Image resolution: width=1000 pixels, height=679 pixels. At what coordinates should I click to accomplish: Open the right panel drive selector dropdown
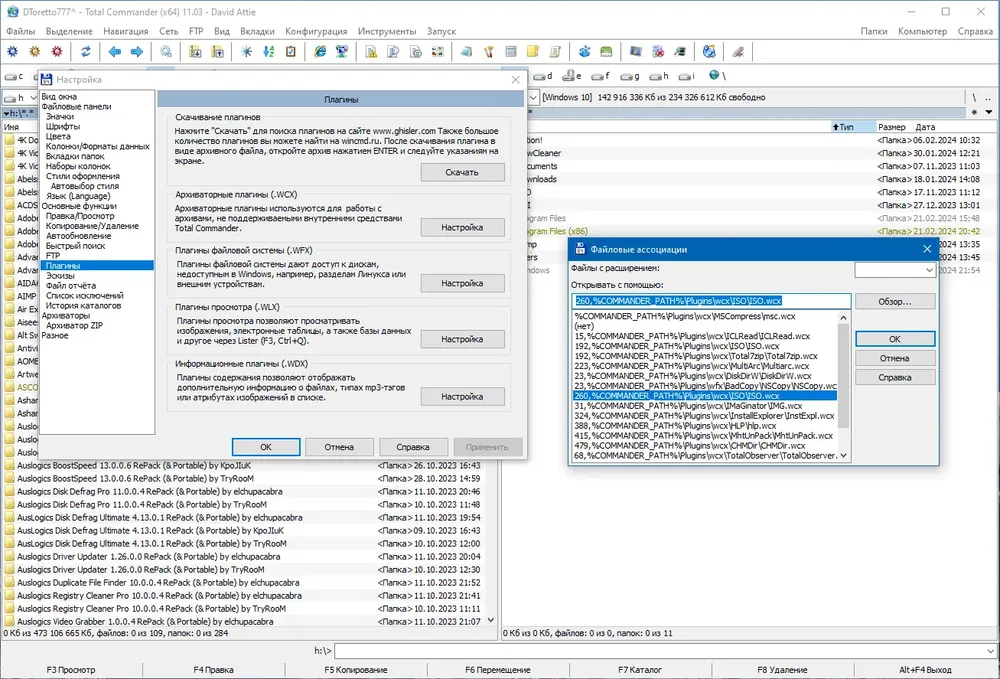point(533,98)
